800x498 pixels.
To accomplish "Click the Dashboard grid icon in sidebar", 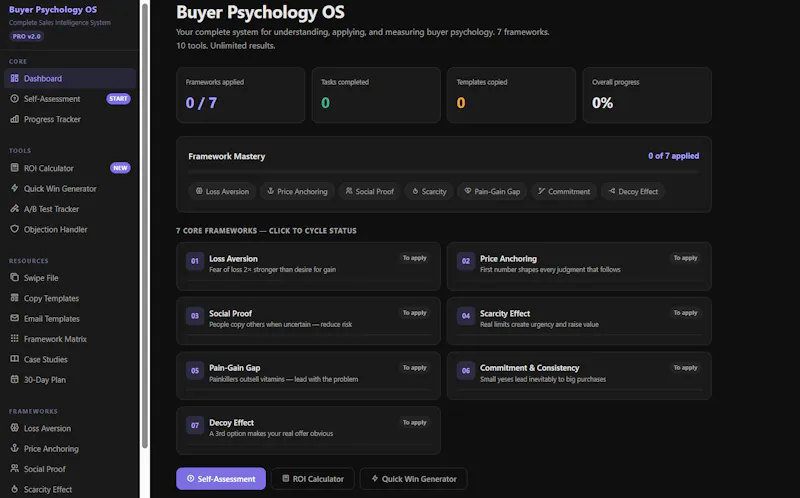I will [x=14, y=78].
